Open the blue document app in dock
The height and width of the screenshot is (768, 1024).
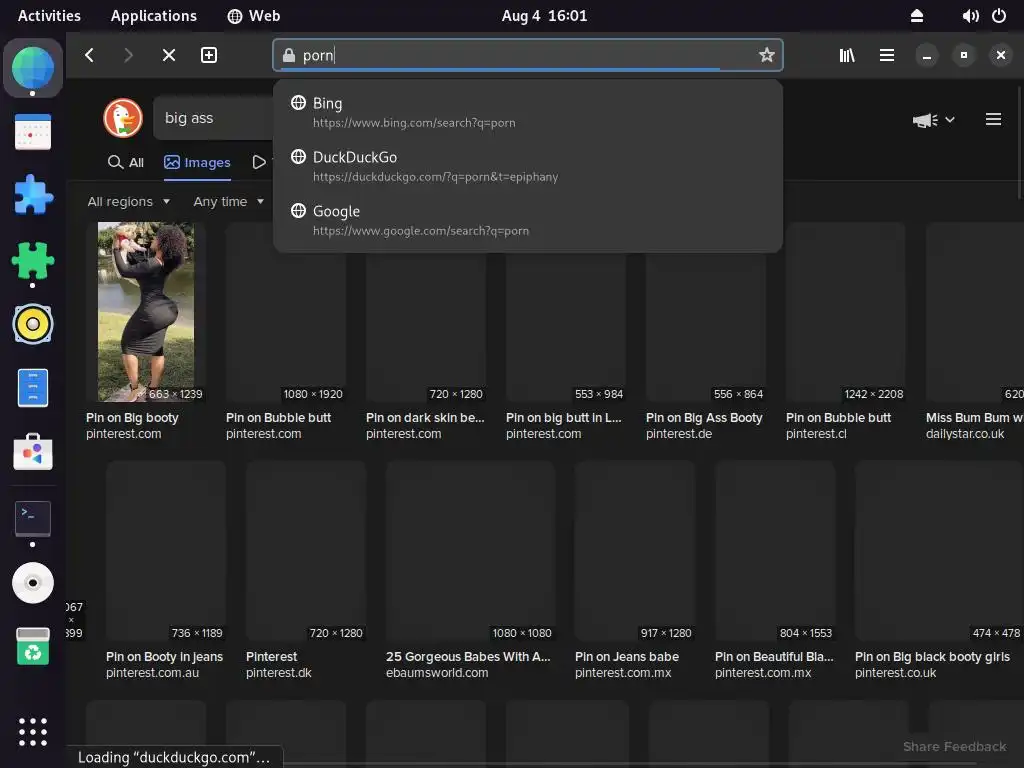[x=33, y=387]
